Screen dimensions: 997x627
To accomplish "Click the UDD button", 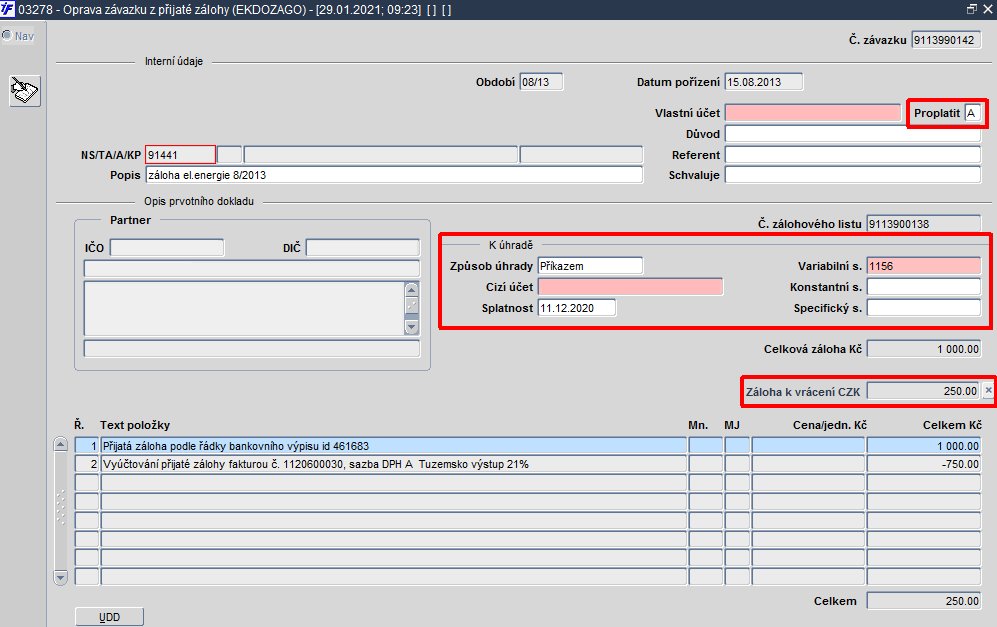I will [109, 617].
